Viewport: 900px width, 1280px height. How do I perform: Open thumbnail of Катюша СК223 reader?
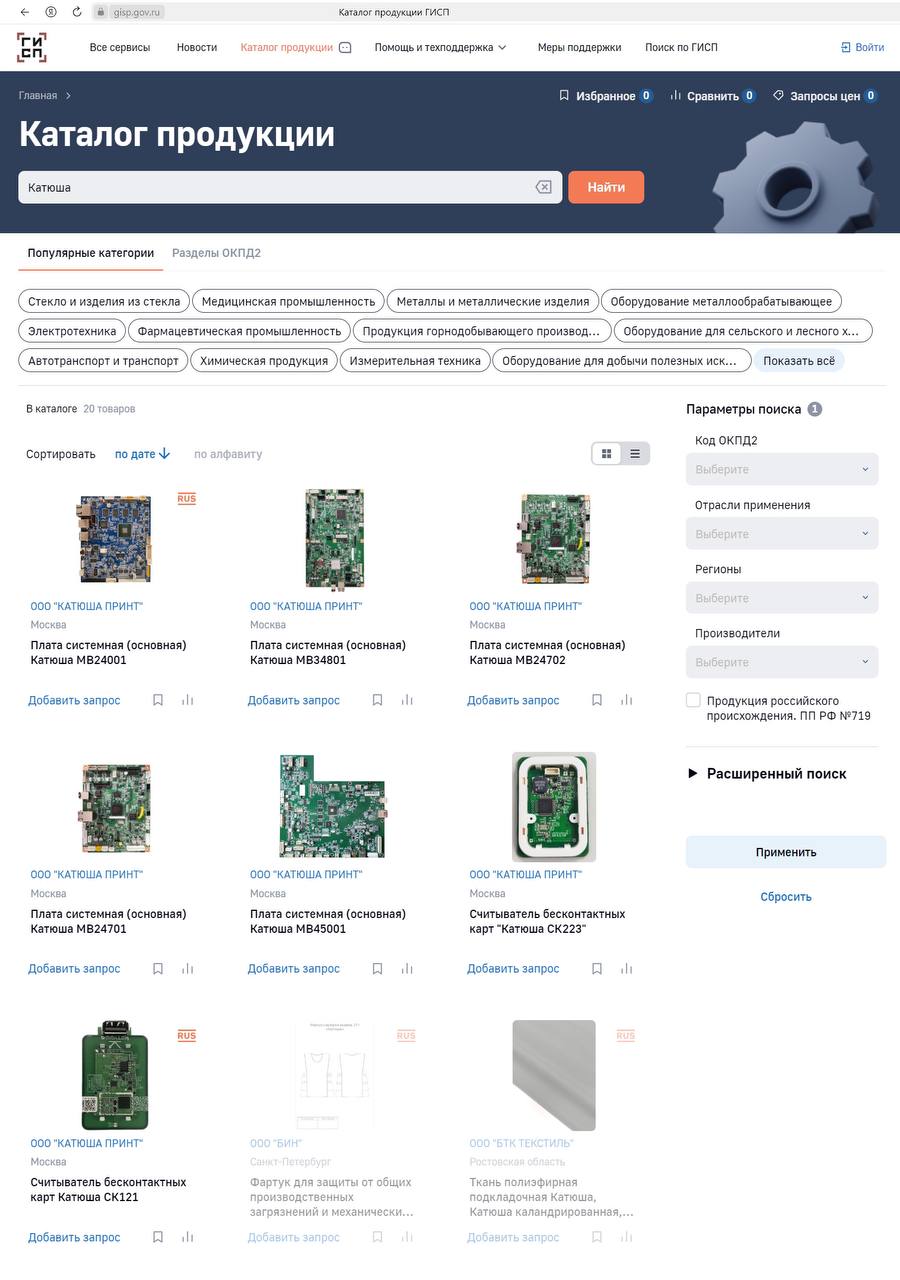554,807
